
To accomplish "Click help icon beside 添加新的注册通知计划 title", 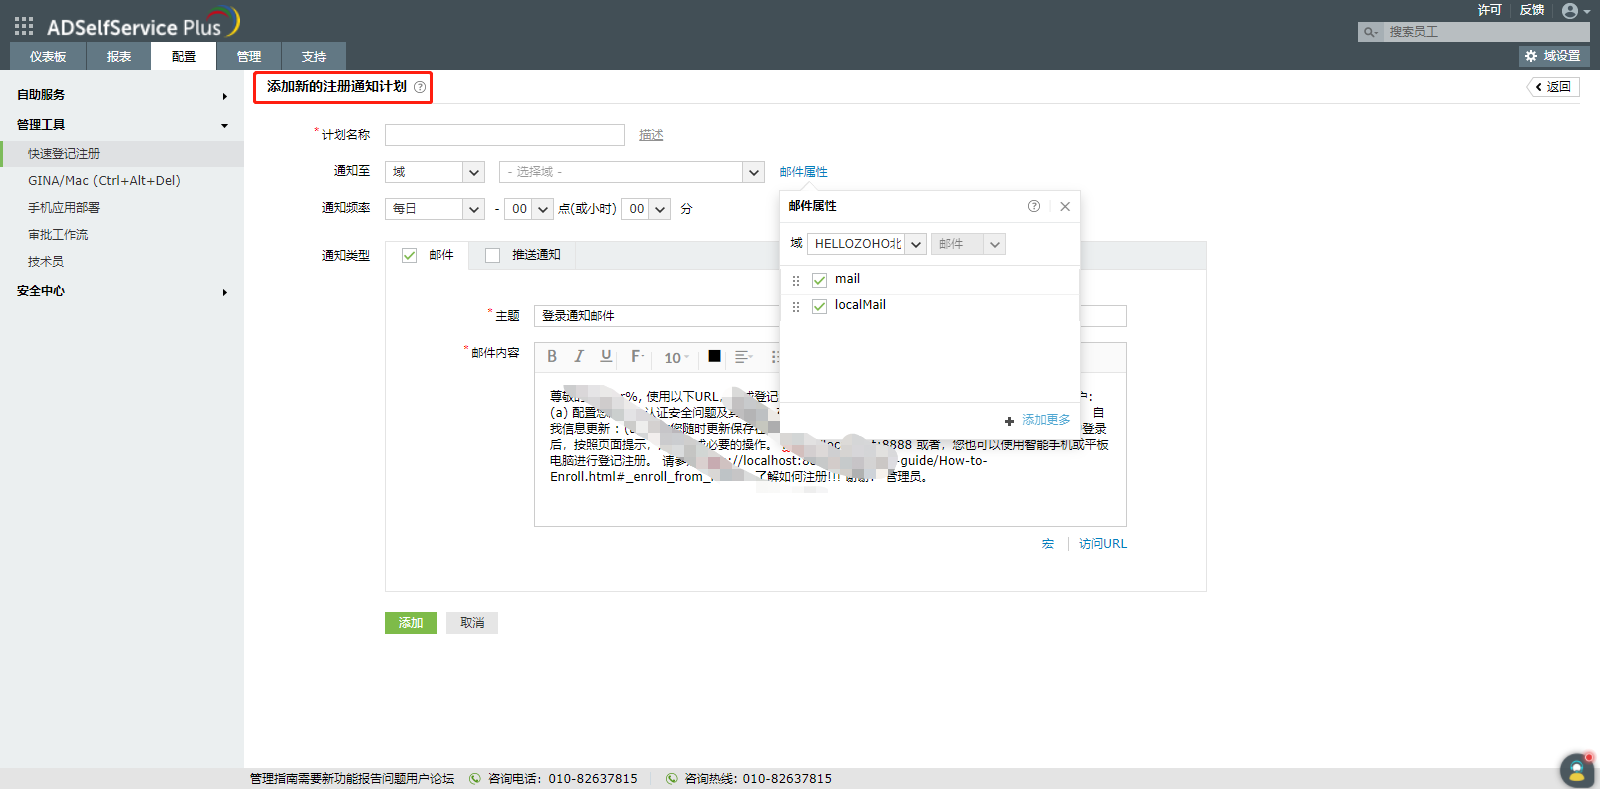I will point(420,88).
